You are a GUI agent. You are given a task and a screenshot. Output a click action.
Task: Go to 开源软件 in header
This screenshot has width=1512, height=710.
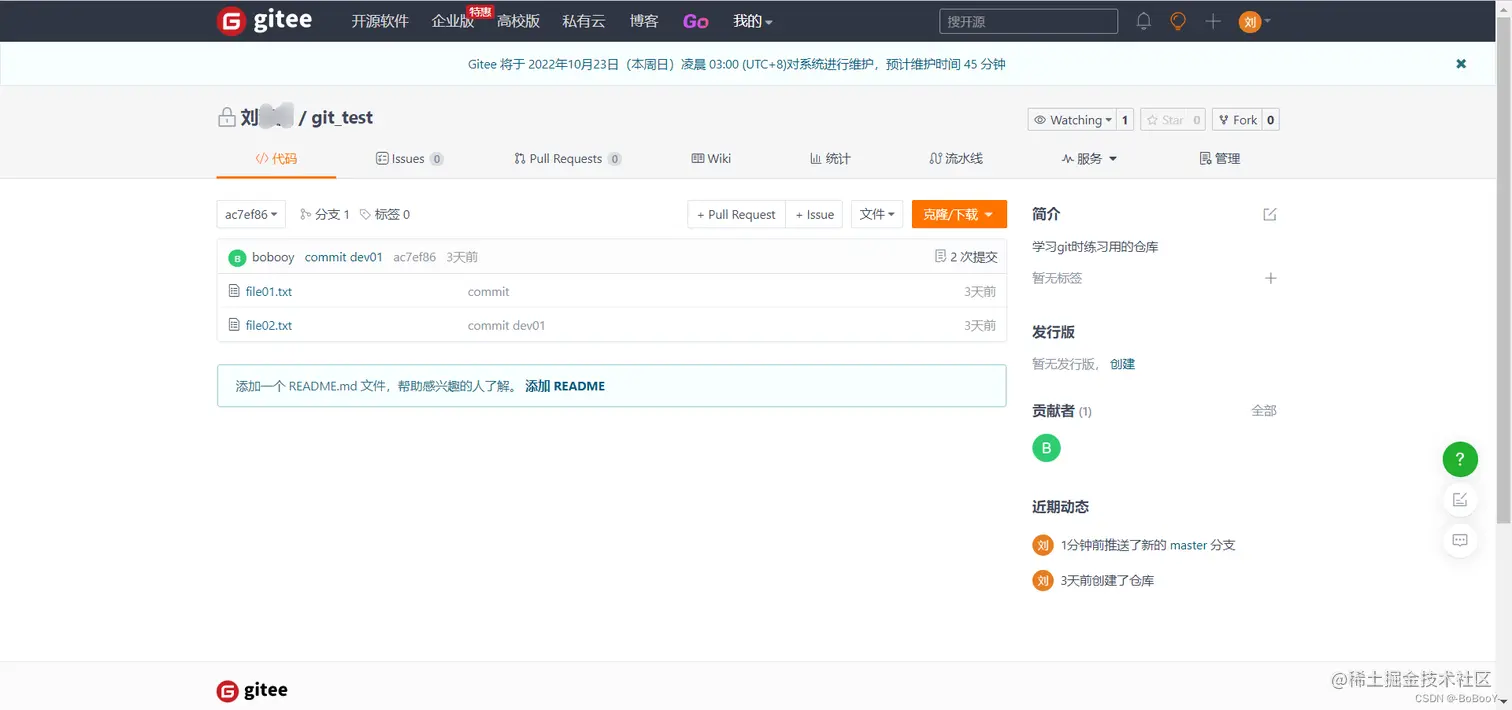[x=380, y=21]
